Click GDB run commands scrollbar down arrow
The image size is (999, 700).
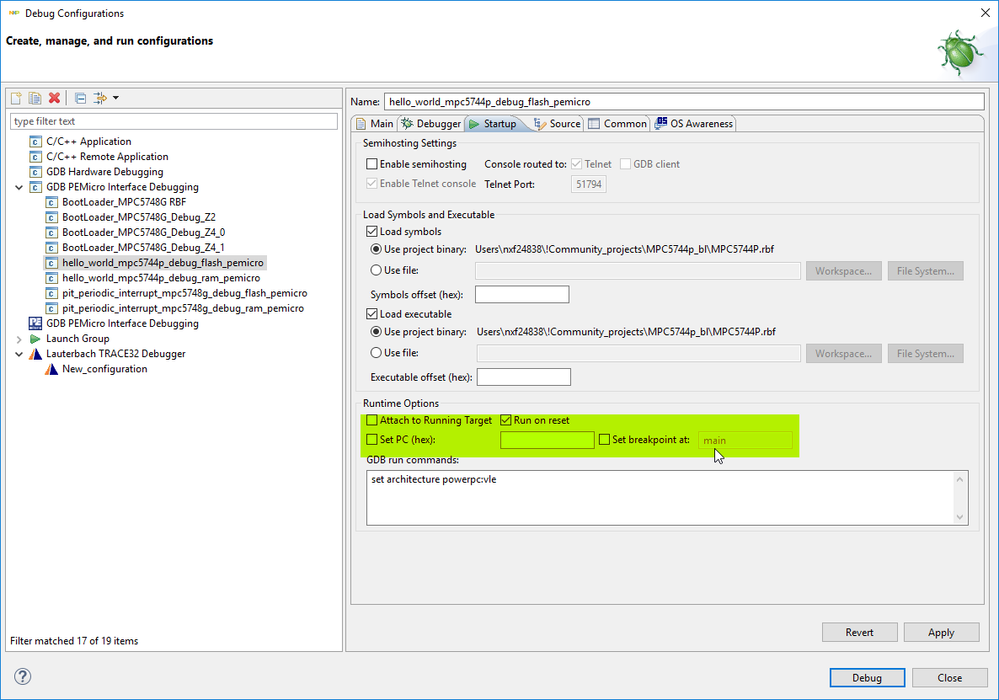[x=960, y=517]
